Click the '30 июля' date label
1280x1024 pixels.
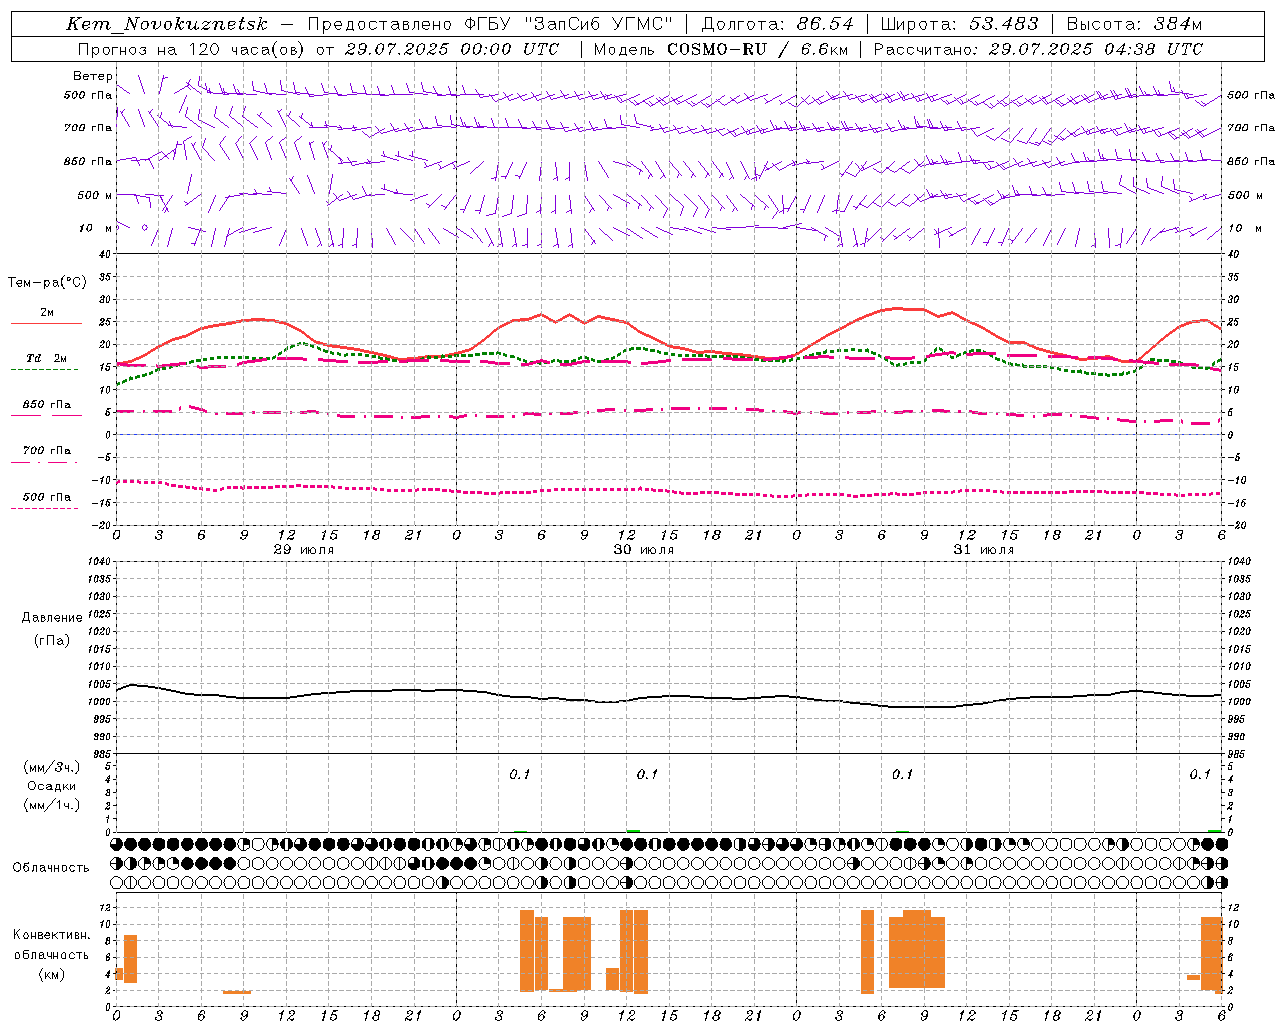(644, 550)
